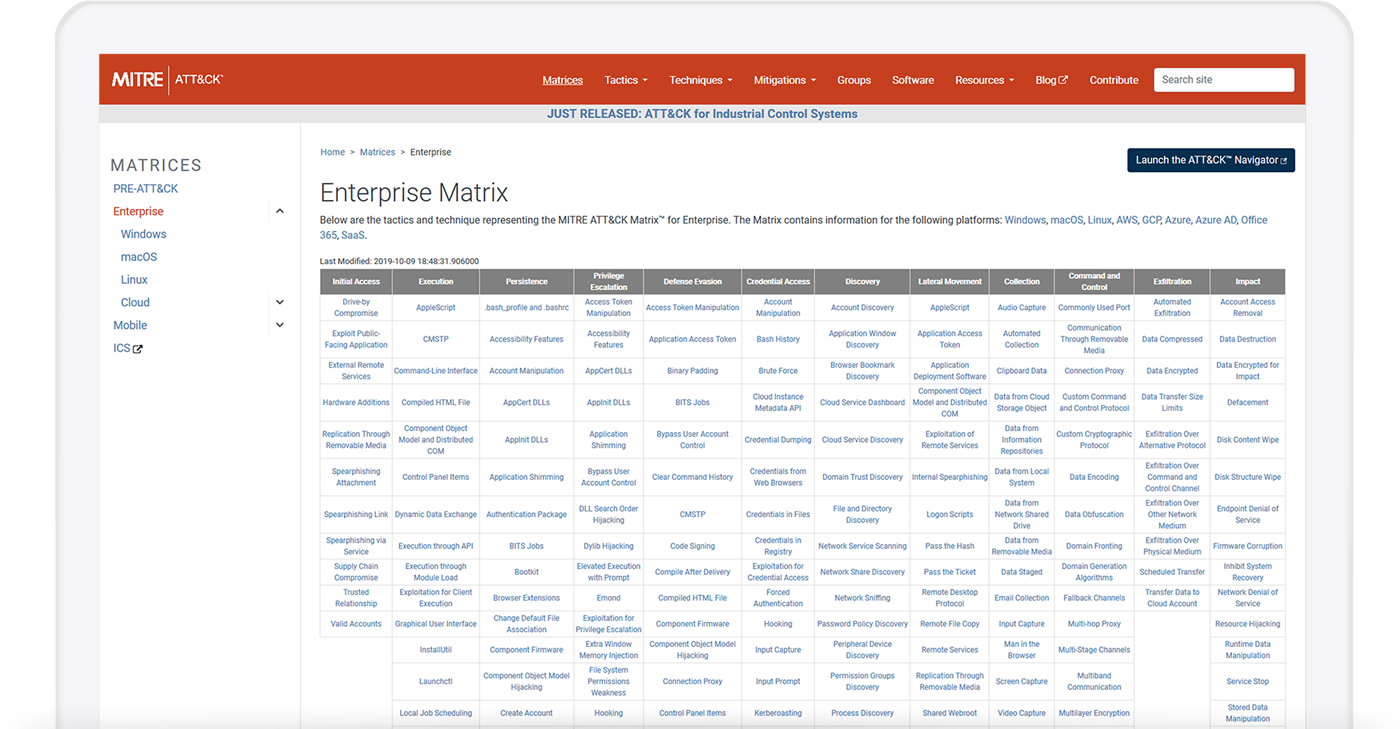Open the Domain Fronting technique
The height and width of the screenshot is (729, 1400).
tap(1094, 546)
